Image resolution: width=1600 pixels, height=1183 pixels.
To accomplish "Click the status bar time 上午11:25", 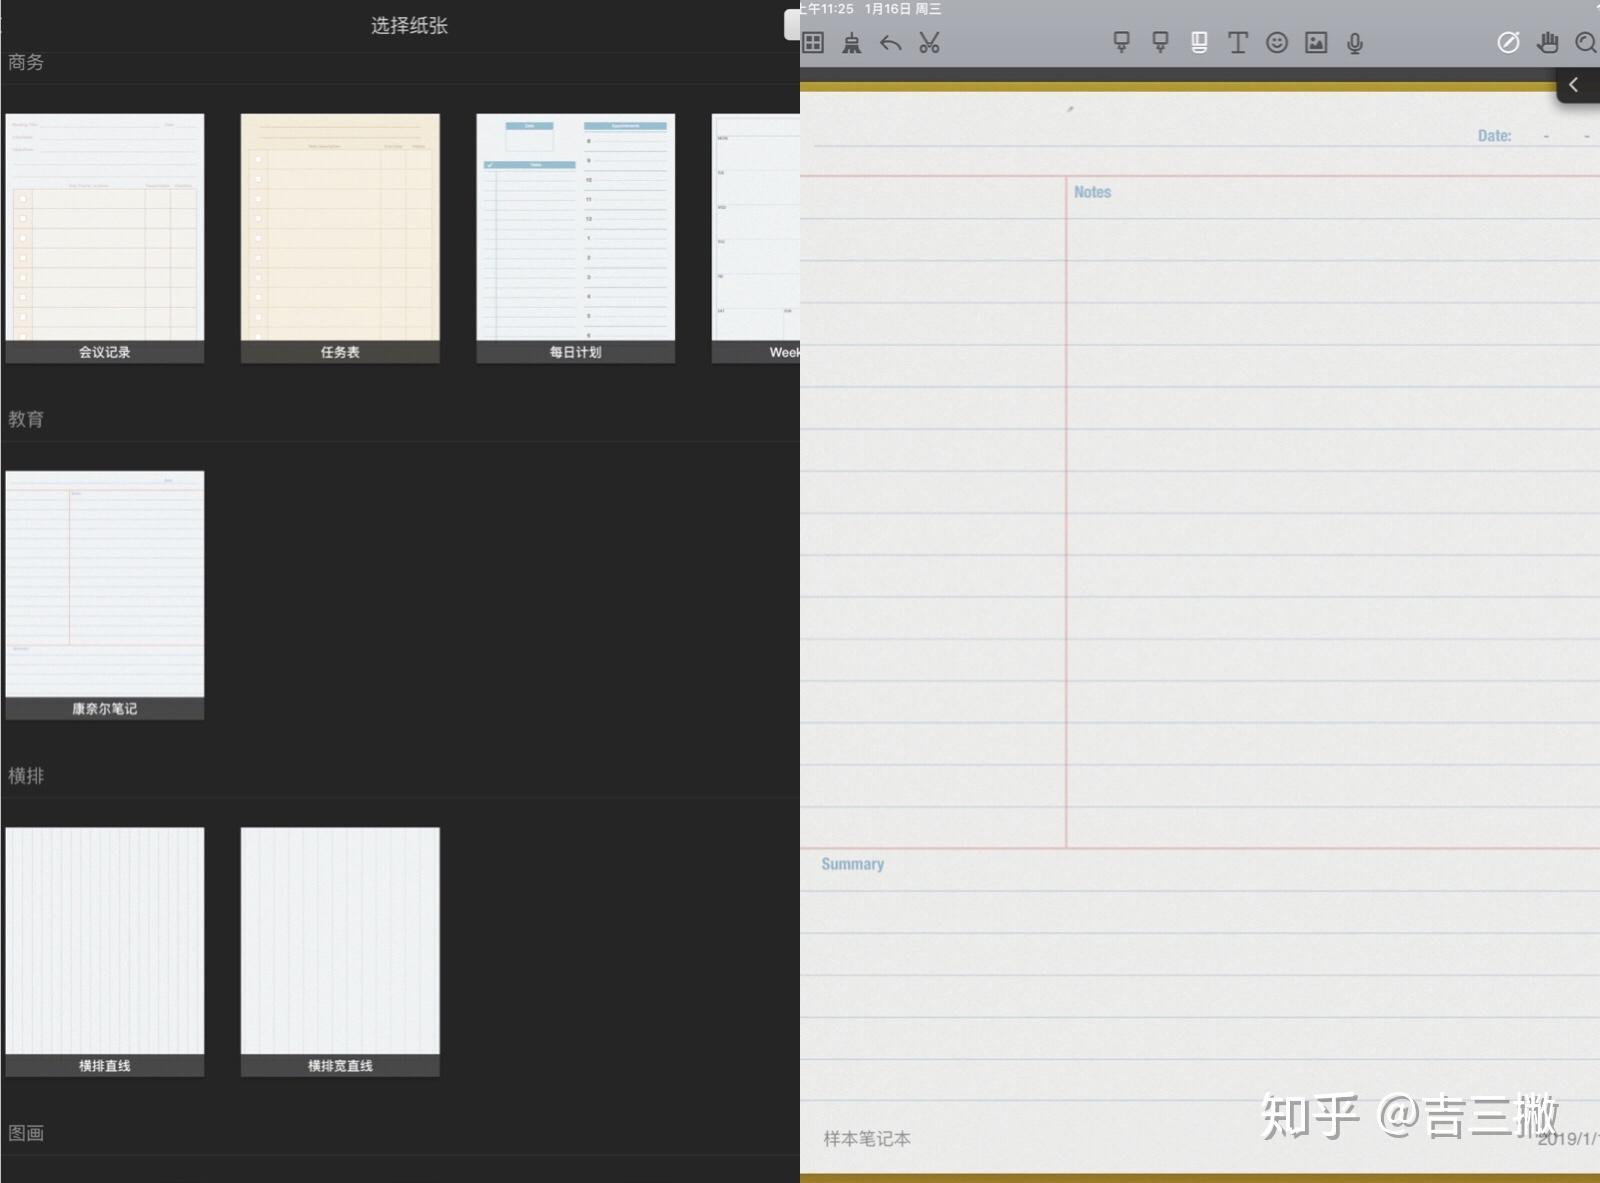I will pyautogui.click(x=828, y=9).
